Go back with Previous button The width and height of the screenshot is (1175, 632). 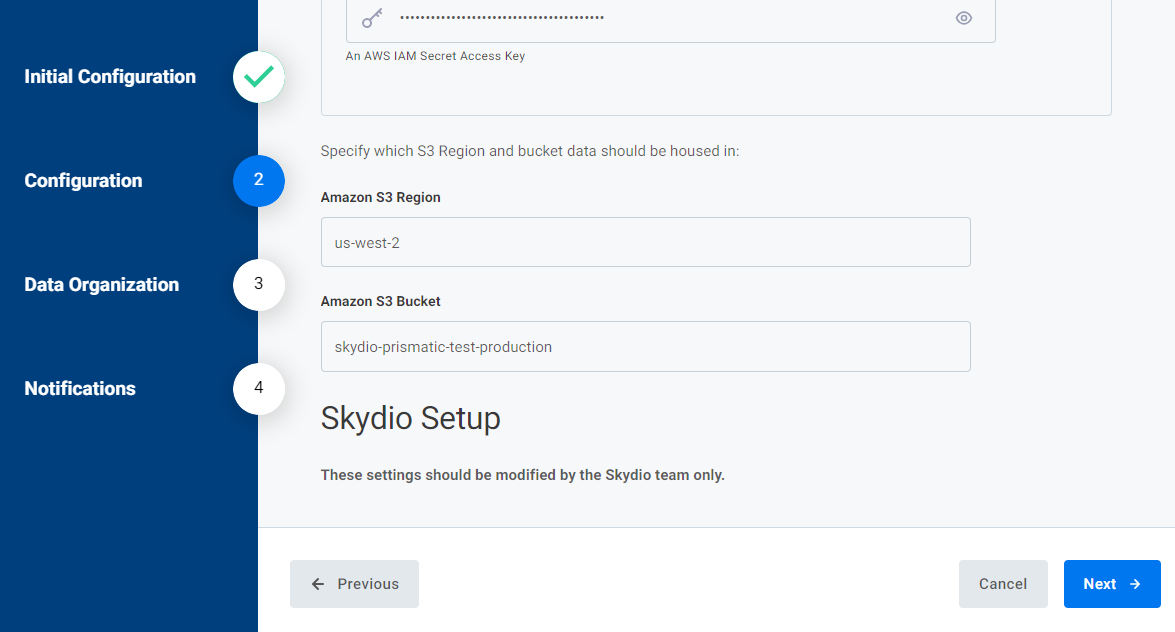[x=354, y=584]
